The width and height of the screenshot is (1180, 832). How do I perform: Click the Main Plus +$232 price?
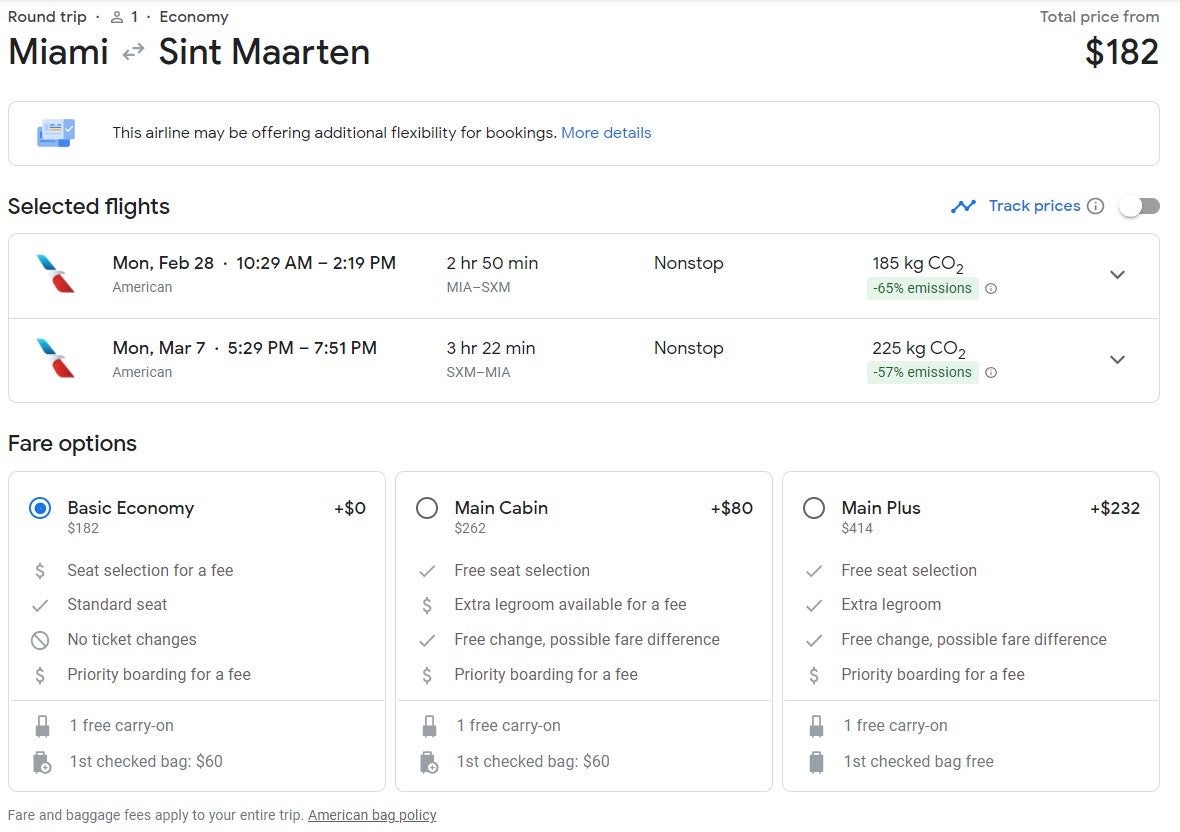pyautogui.click(x=1114, y=508)
